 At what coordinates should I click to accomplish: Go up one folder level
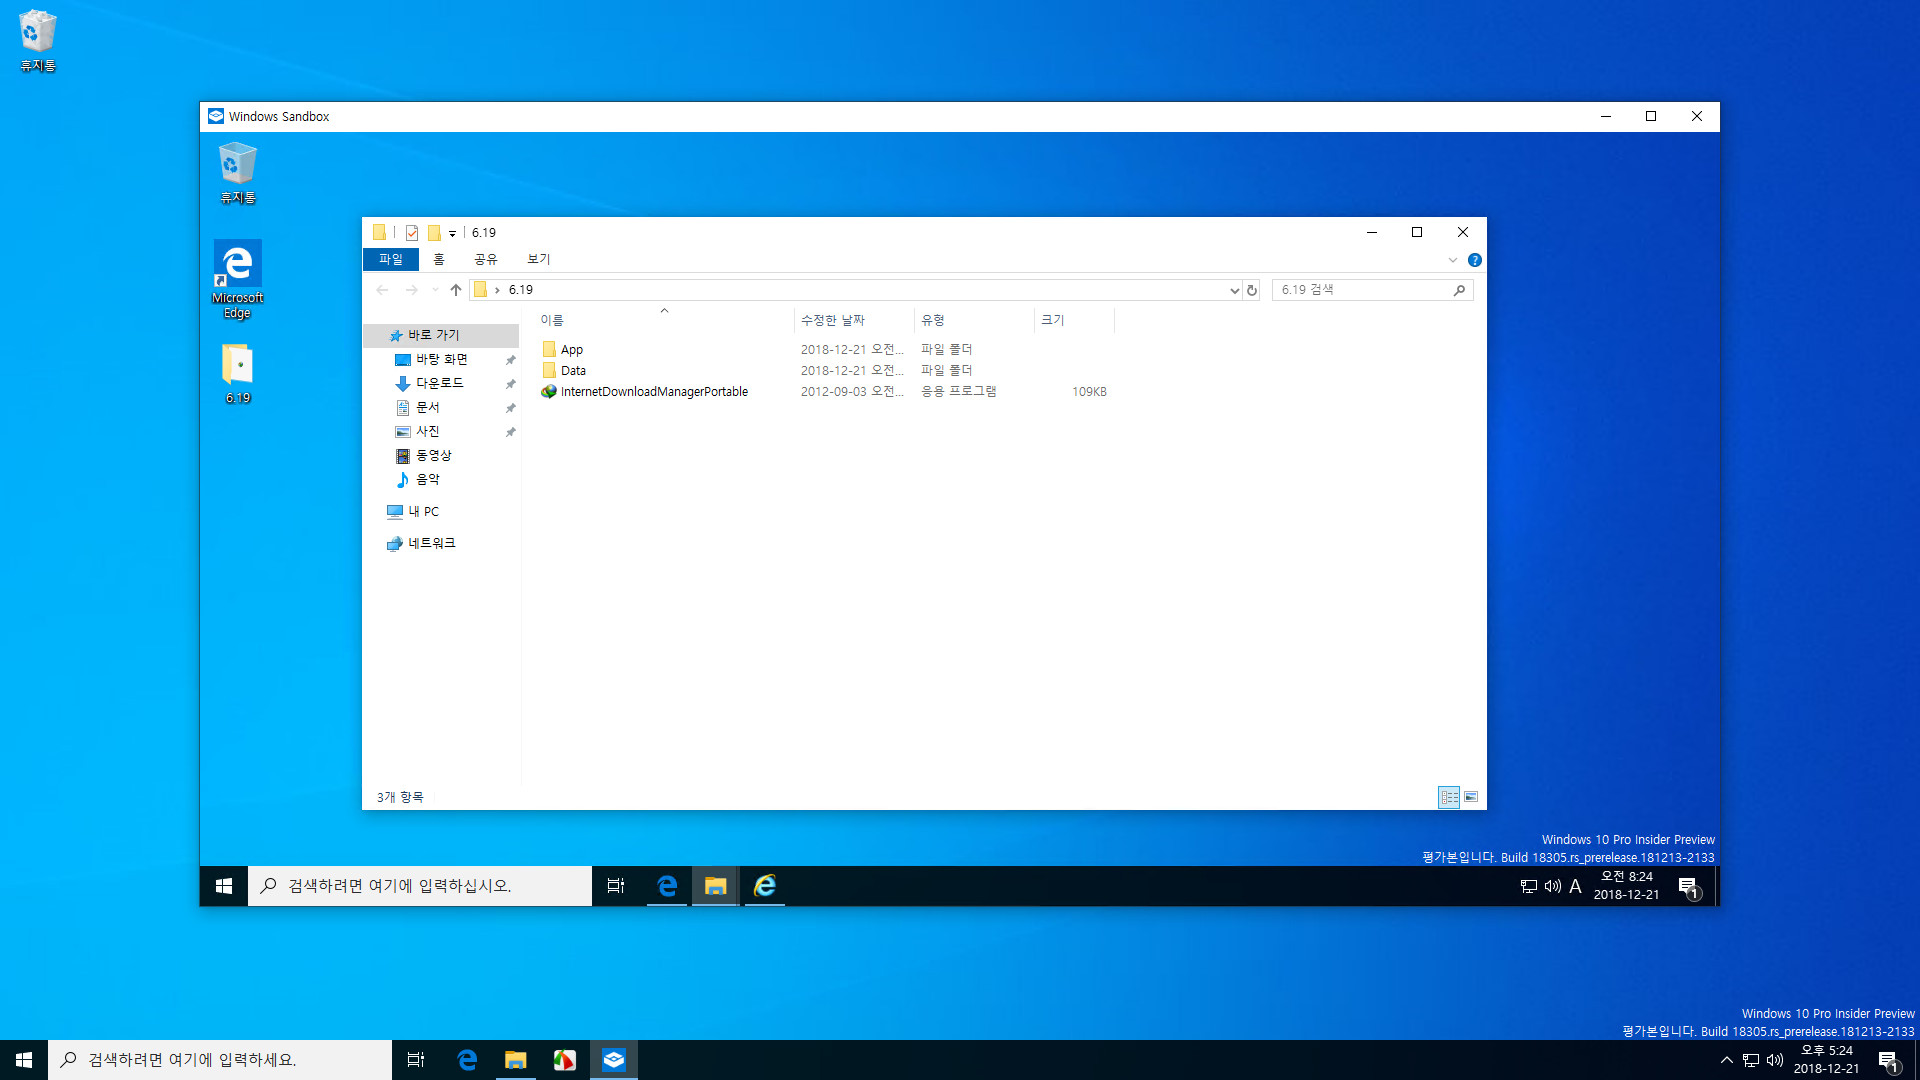pyautogui.click(x=456, y=290)
